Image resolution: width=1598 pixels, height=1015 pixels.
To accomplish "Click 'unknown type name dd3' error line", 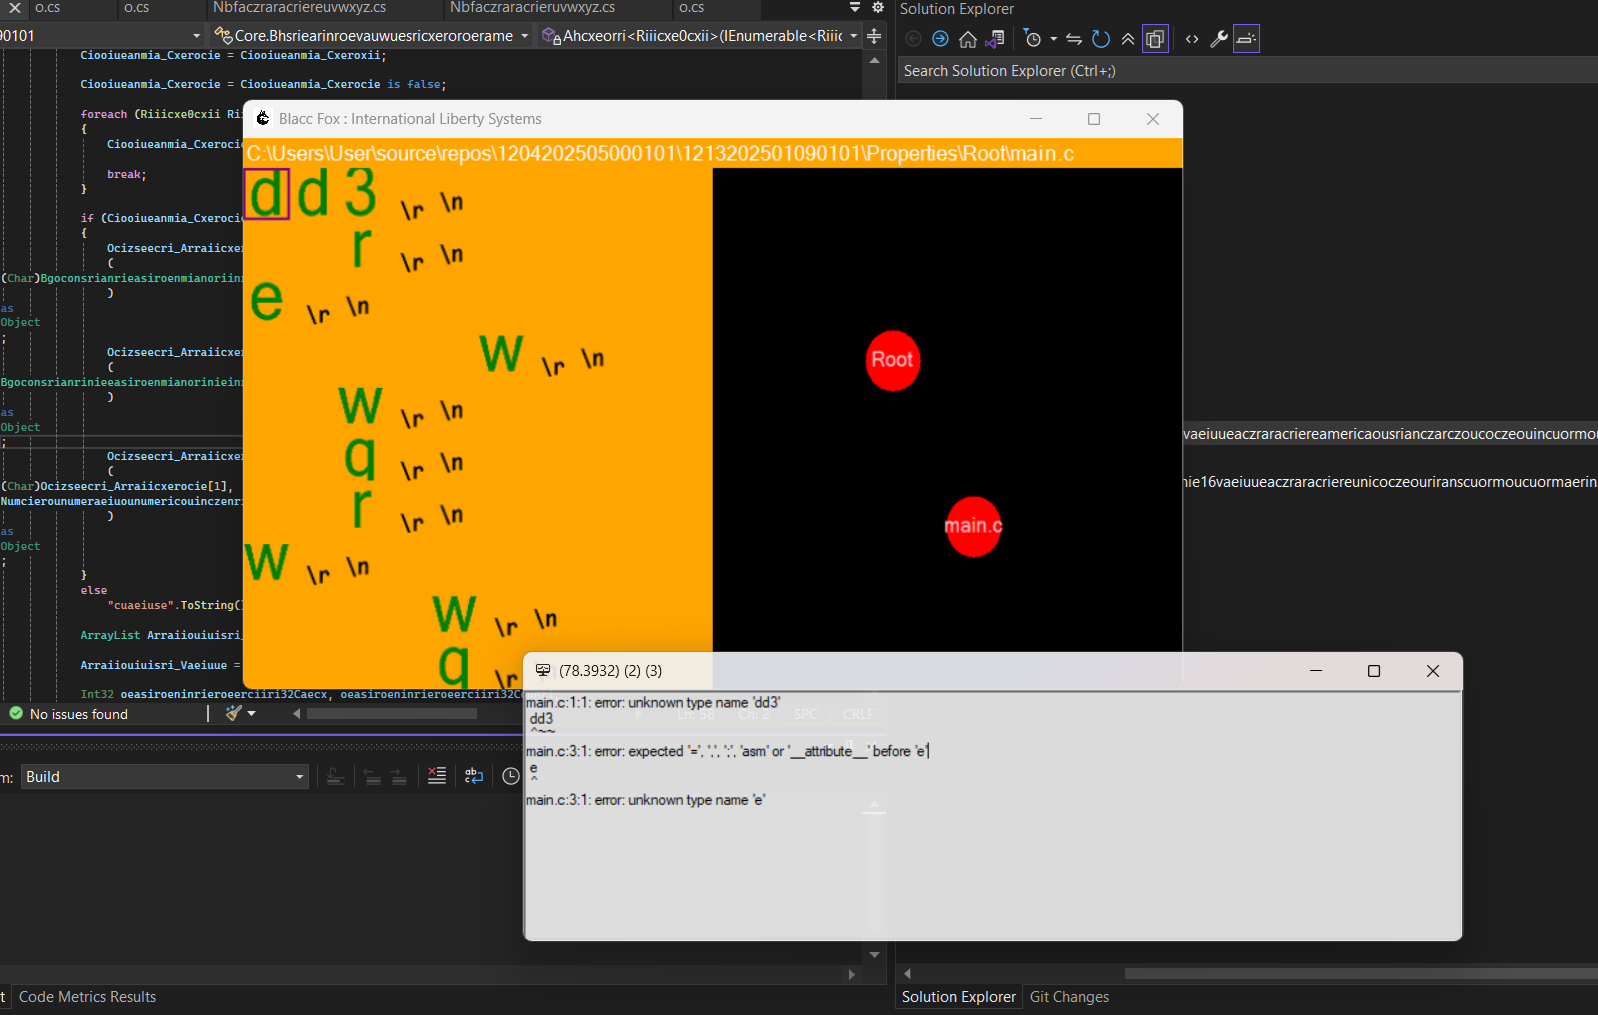I will click(653, 703).
